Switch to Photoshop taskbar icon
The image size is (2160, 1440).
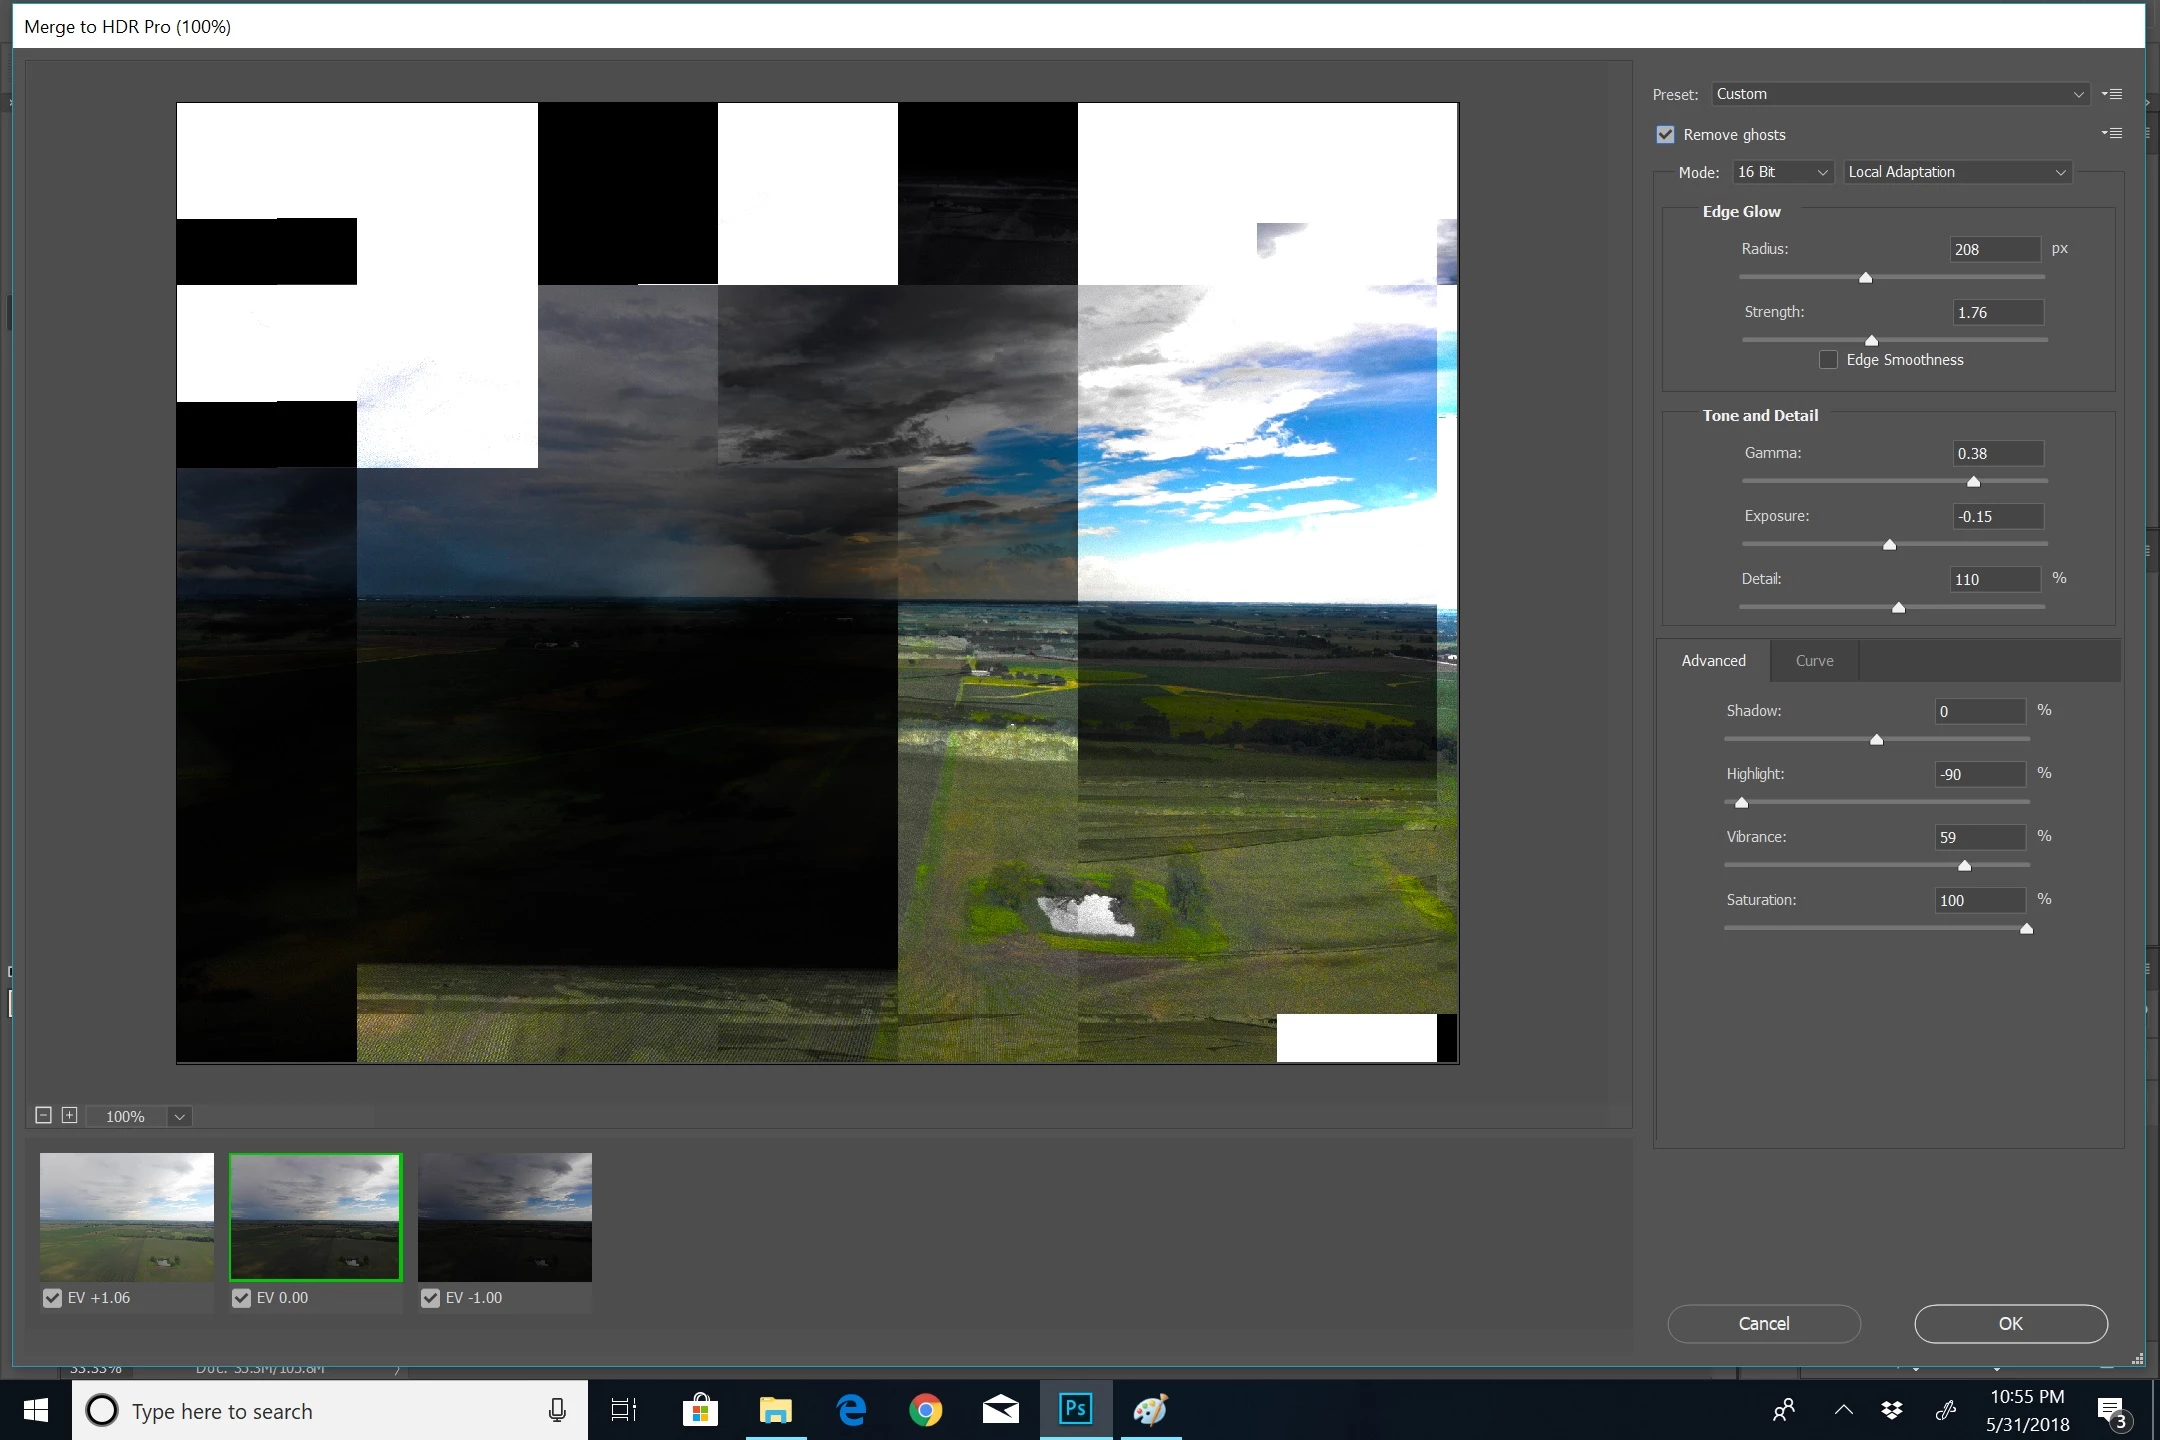tap(1076, 1410)
